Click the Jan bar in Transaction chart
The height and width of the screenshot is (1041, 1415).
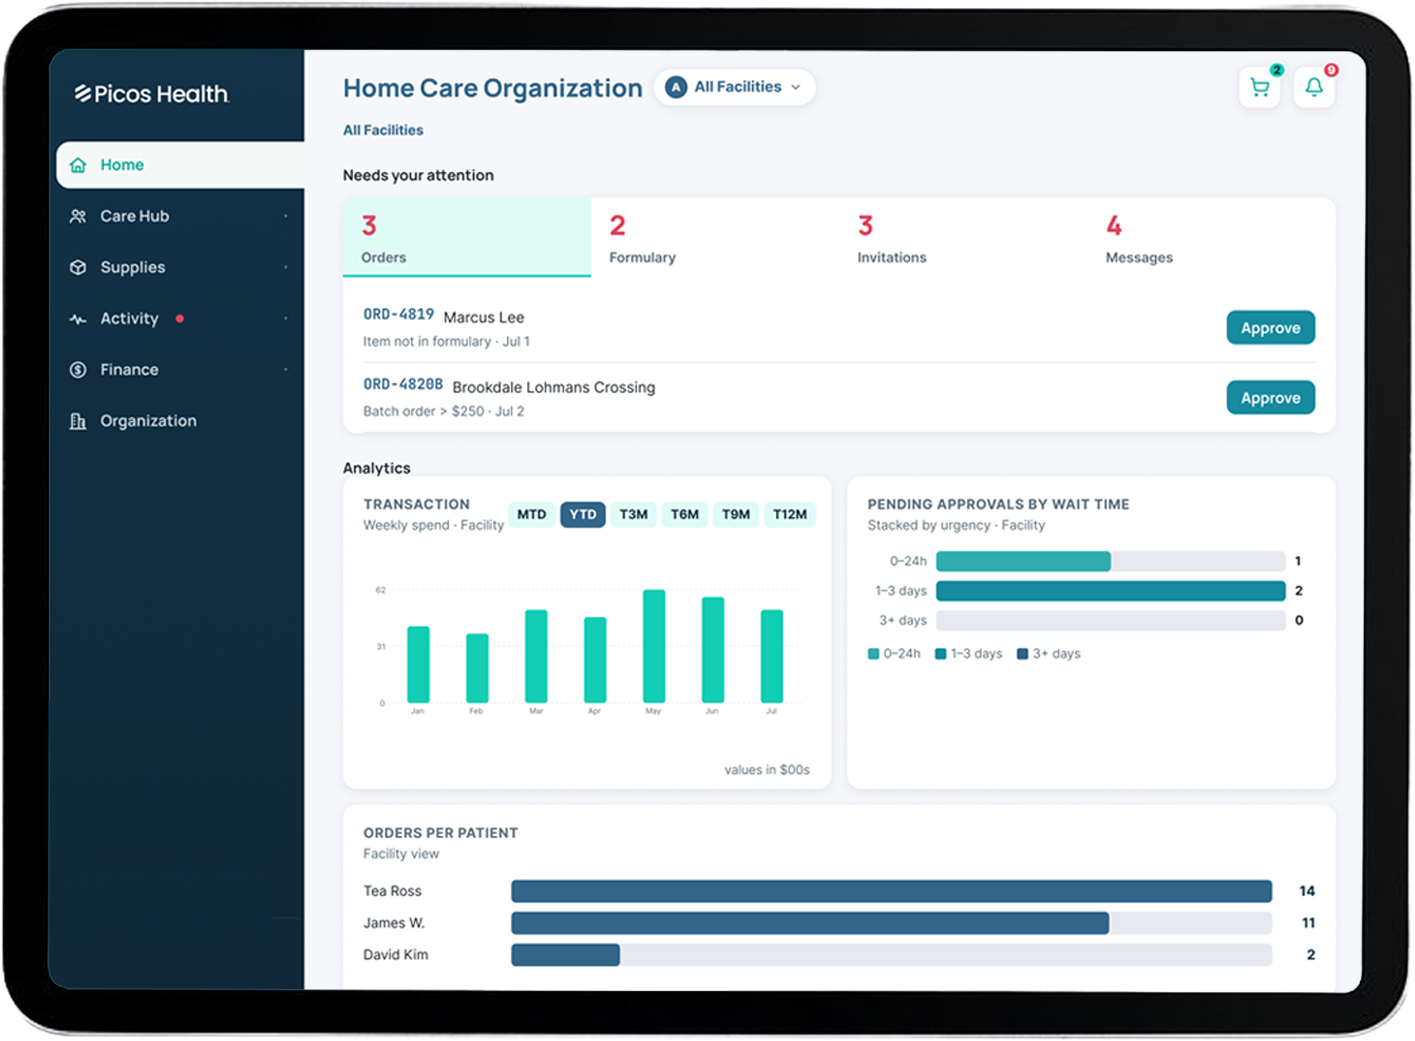tap(418, 665)
